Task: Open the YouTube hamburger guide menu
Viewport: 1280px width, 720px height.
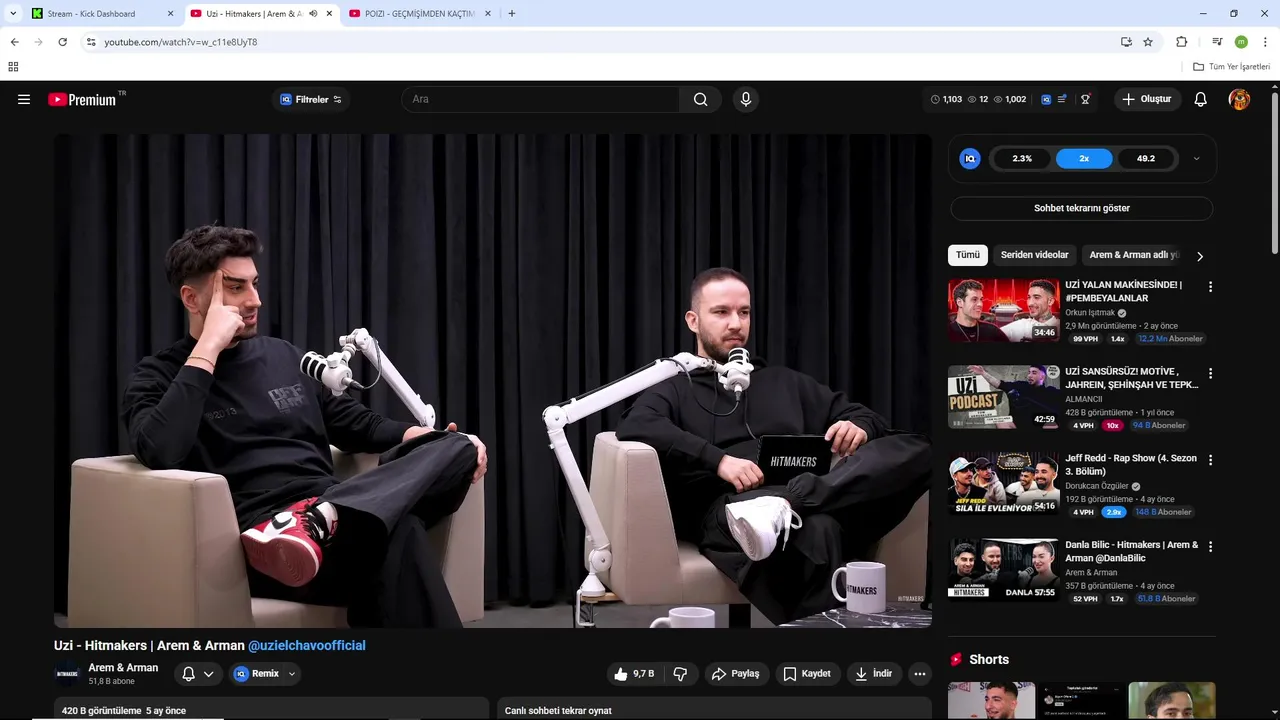Action: (24, 99)
